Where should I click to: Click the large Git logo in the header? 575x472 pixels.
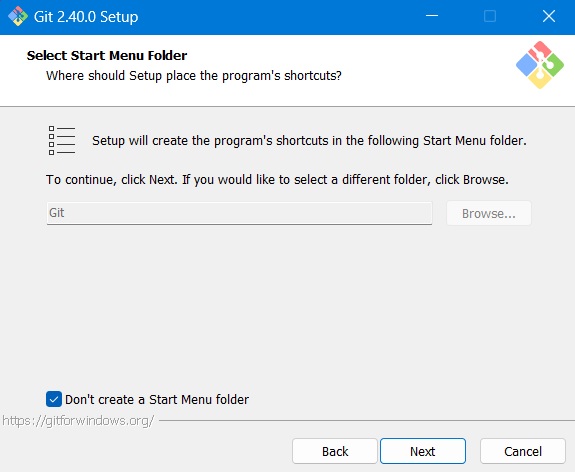540,65
